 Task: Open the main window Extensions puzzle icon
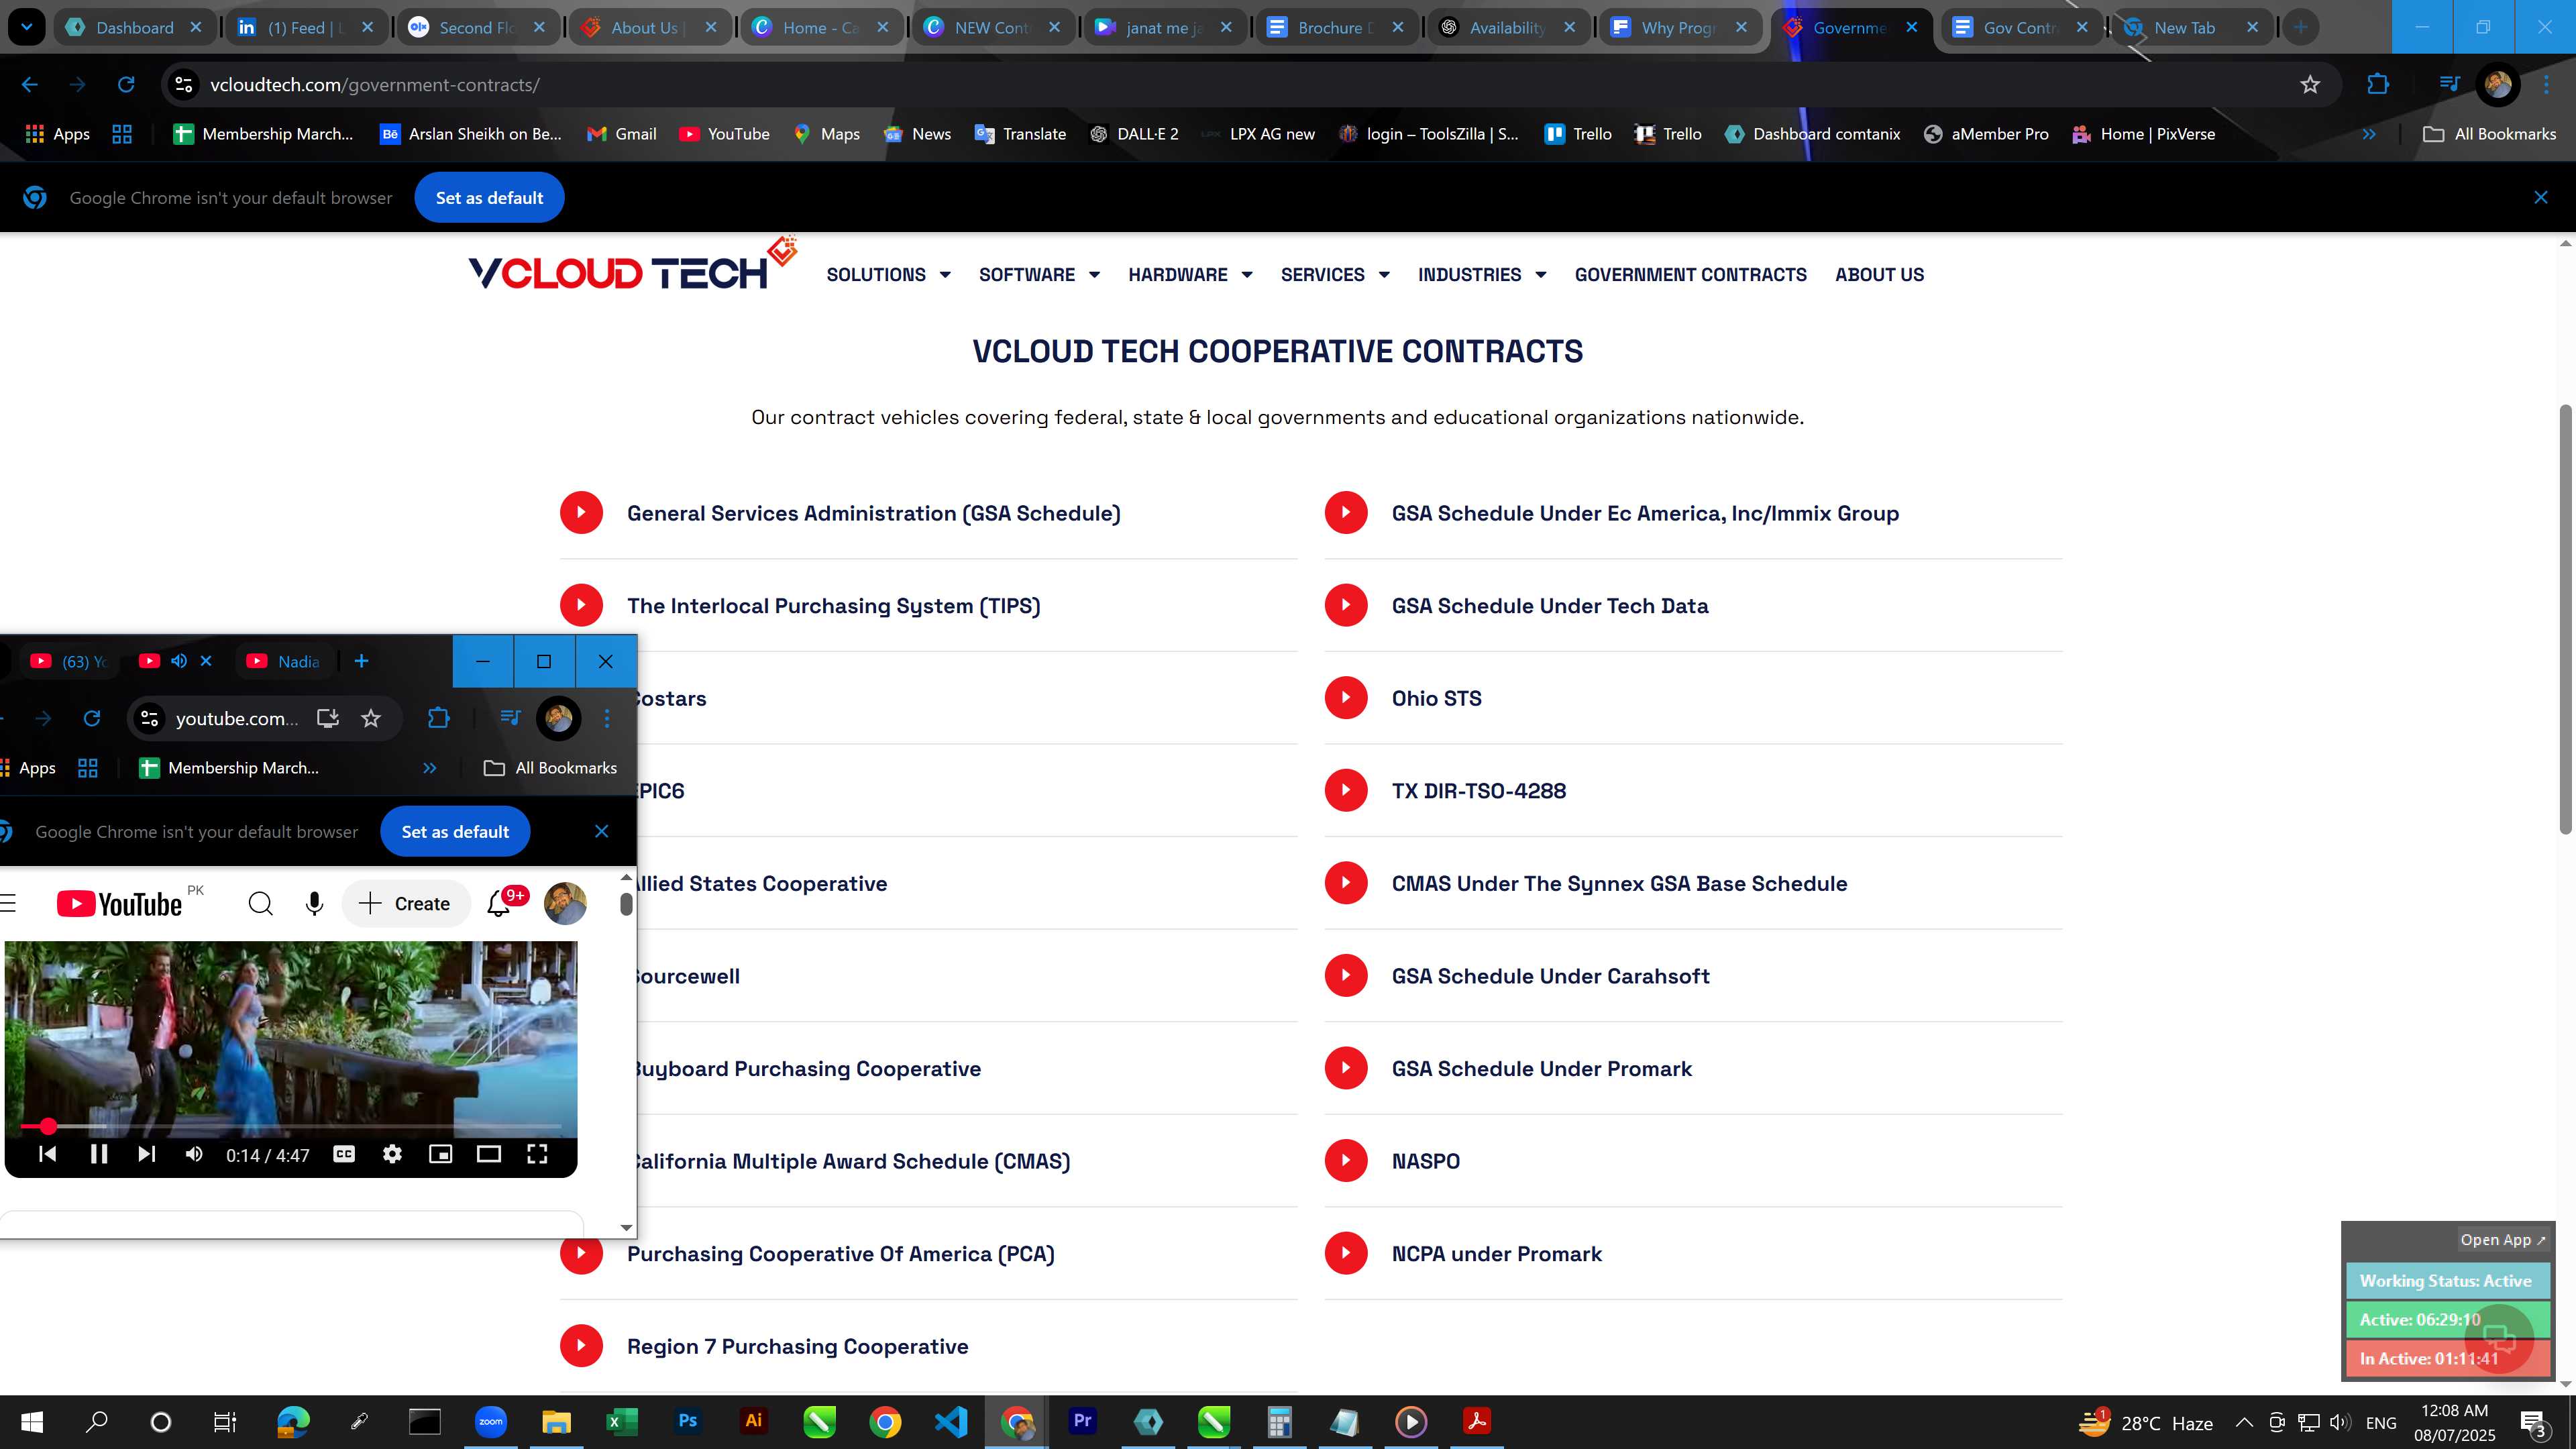[2378, 85]
